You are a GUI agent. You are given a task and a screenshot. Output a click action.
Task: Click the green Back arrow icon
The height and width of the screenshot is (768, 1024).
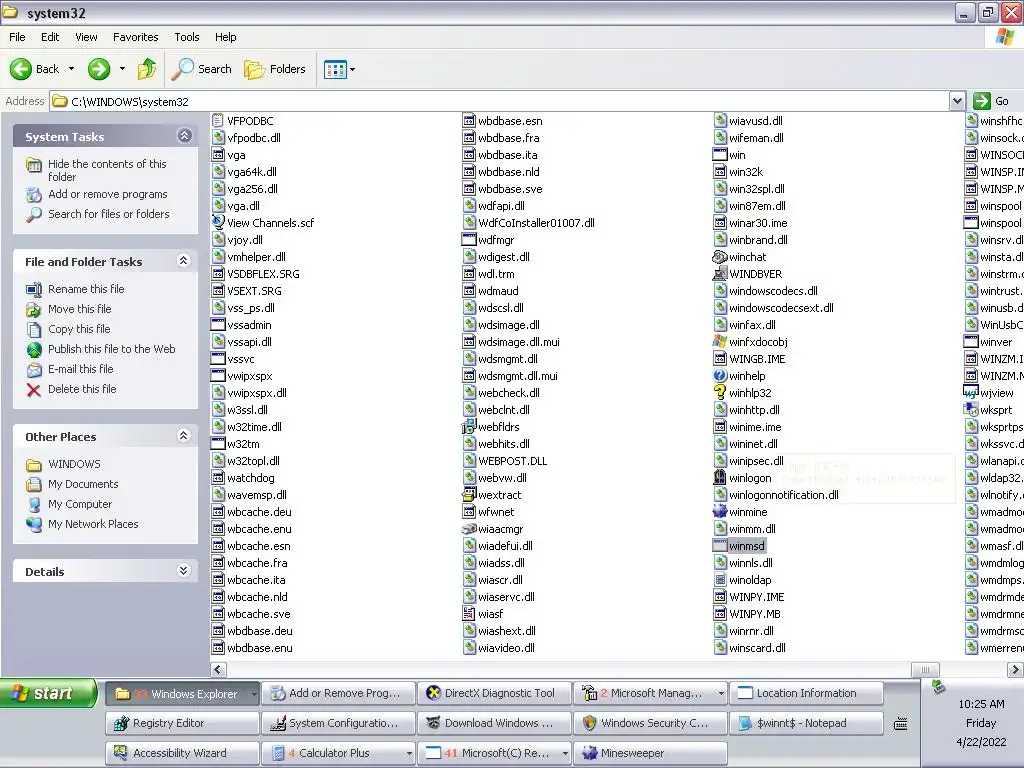pos(21,69)
